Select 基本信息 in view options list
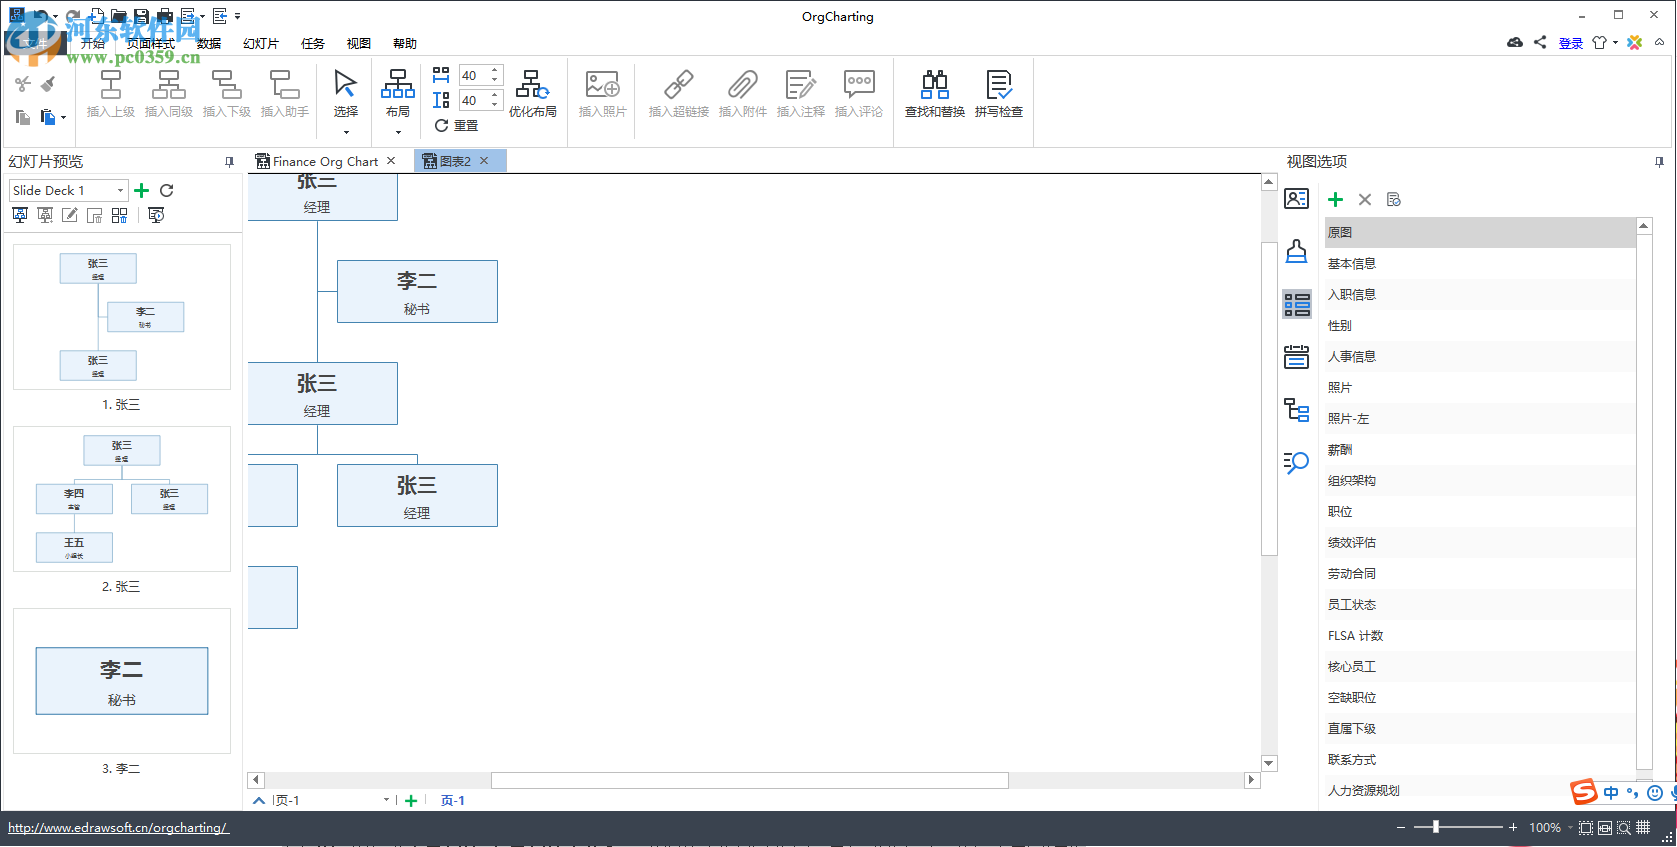The height and width of the screenshot is (847, 1677). pyautogui.click(x=1480, y=264)
